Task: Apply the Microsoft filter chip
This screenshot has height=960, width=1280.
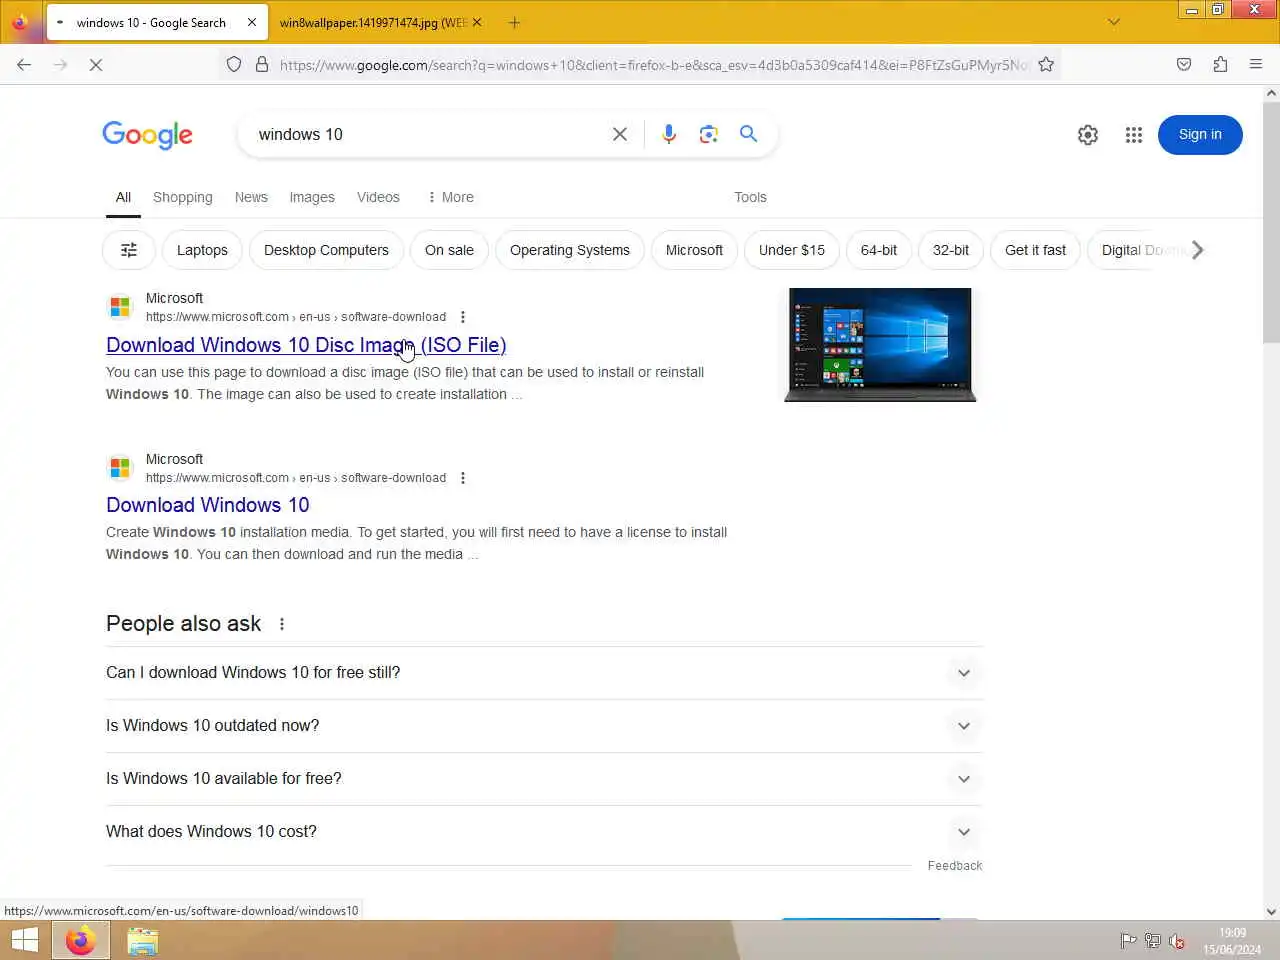Action: click(694, 250)
